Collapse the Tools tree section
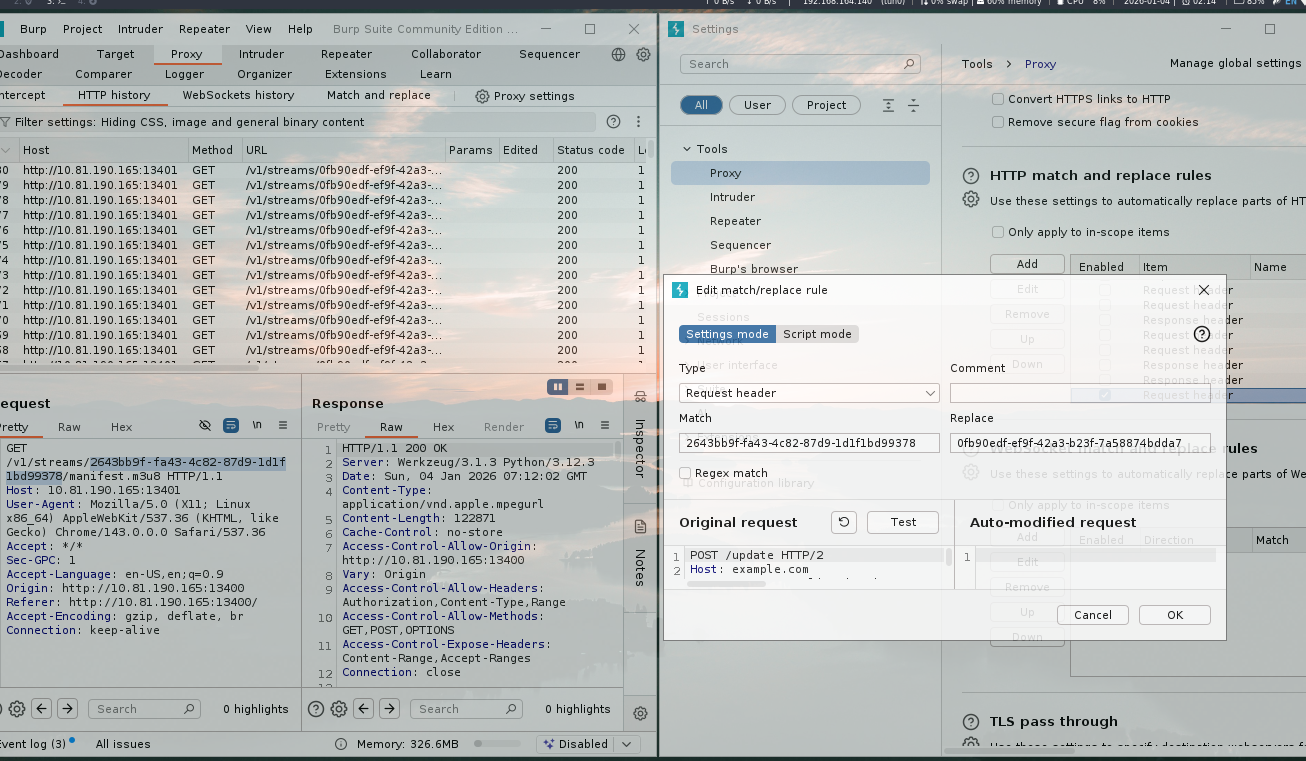This screenshot has height=761, width=1306. 687,149
